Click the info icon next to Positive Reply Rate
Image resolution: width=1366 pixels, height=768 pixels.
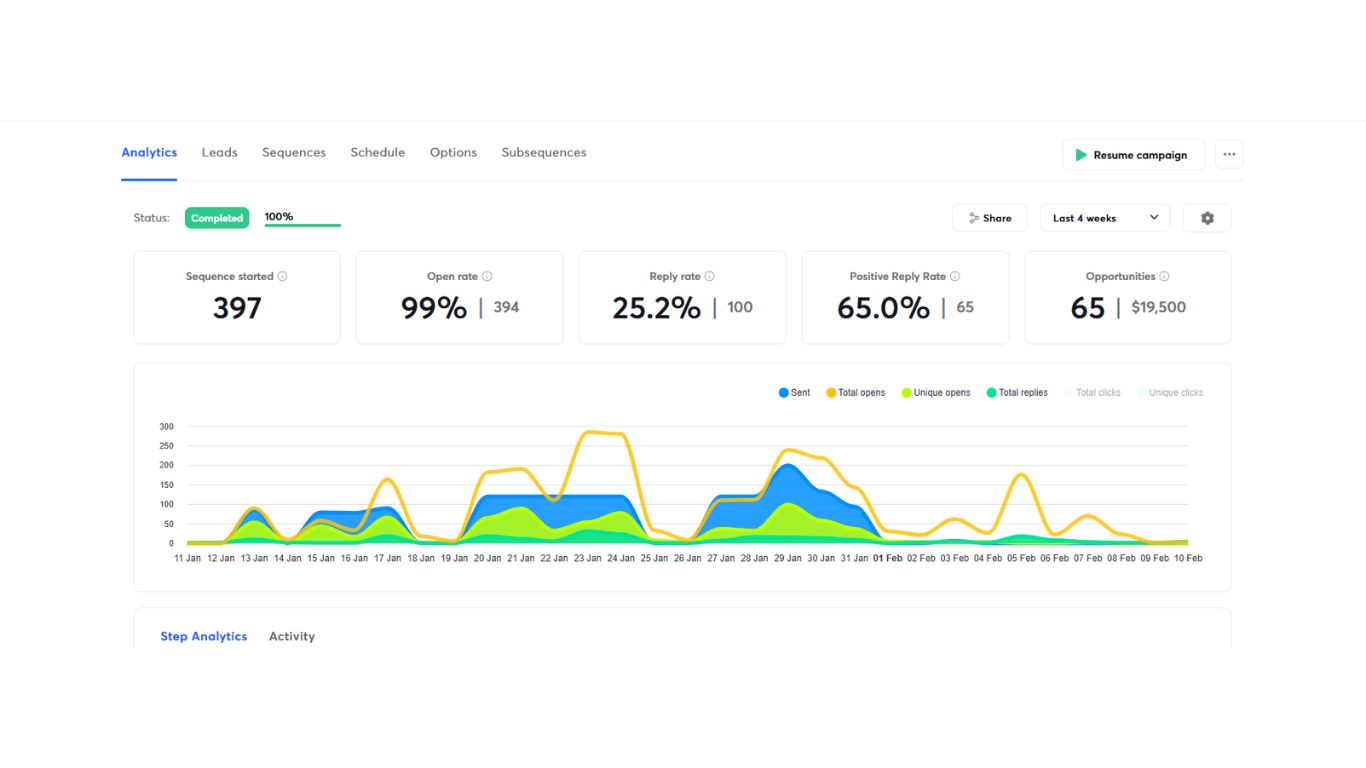click(x=955, y=277)
